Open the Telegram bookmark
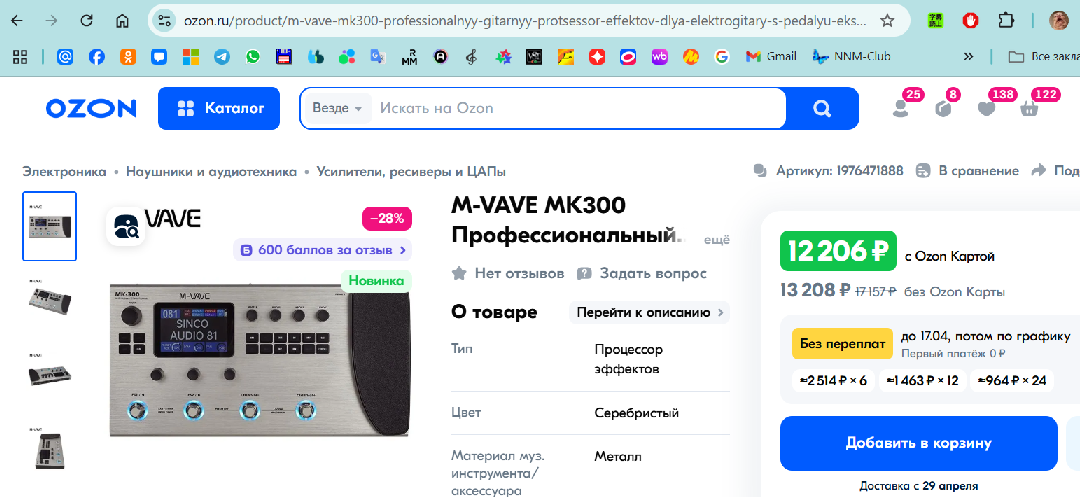Screen dimensions: 1080x497 222,57
